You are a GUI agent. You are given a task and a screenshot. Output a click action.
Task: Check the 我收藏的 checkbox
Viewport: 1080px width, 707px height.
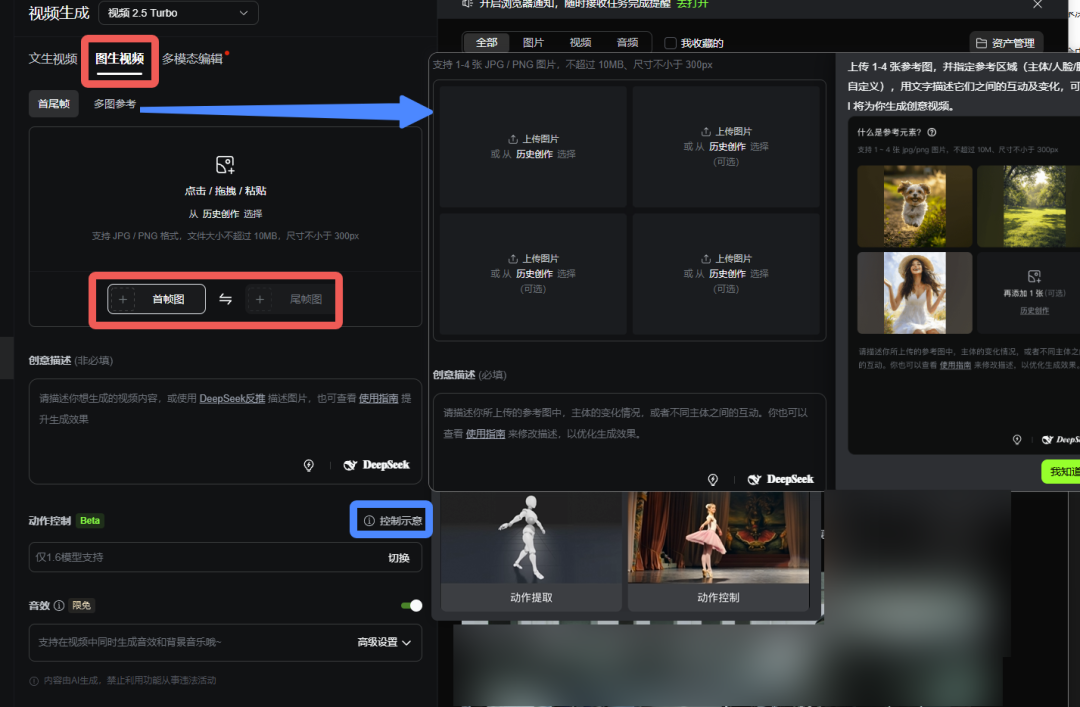671,43
